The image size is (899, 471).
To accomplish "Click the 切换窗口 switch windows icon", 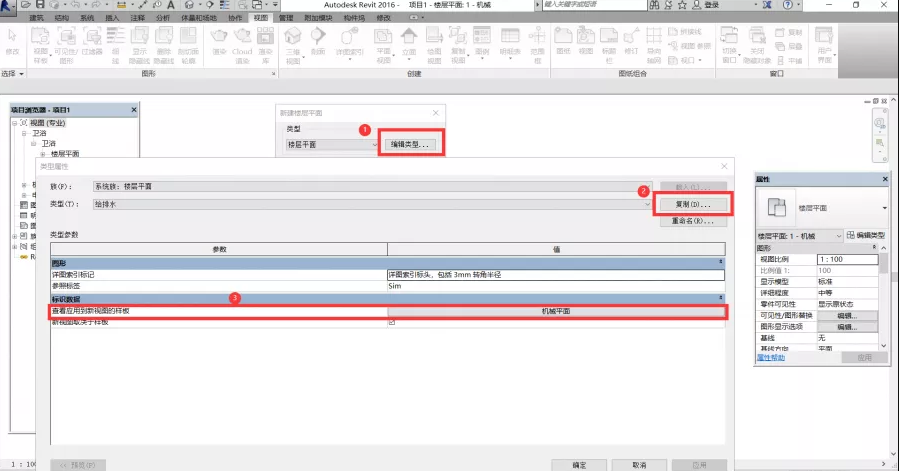I will pyautogui.click(x=729, y=45).
